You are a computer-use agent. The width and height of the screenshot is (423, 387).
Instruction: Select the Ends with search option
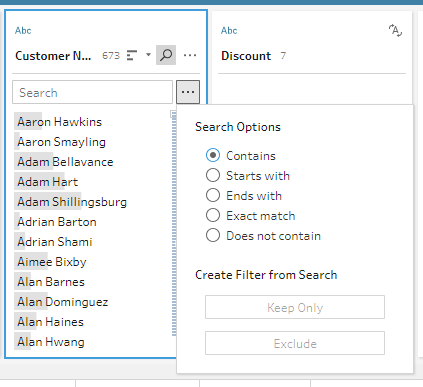pos(213,195)
